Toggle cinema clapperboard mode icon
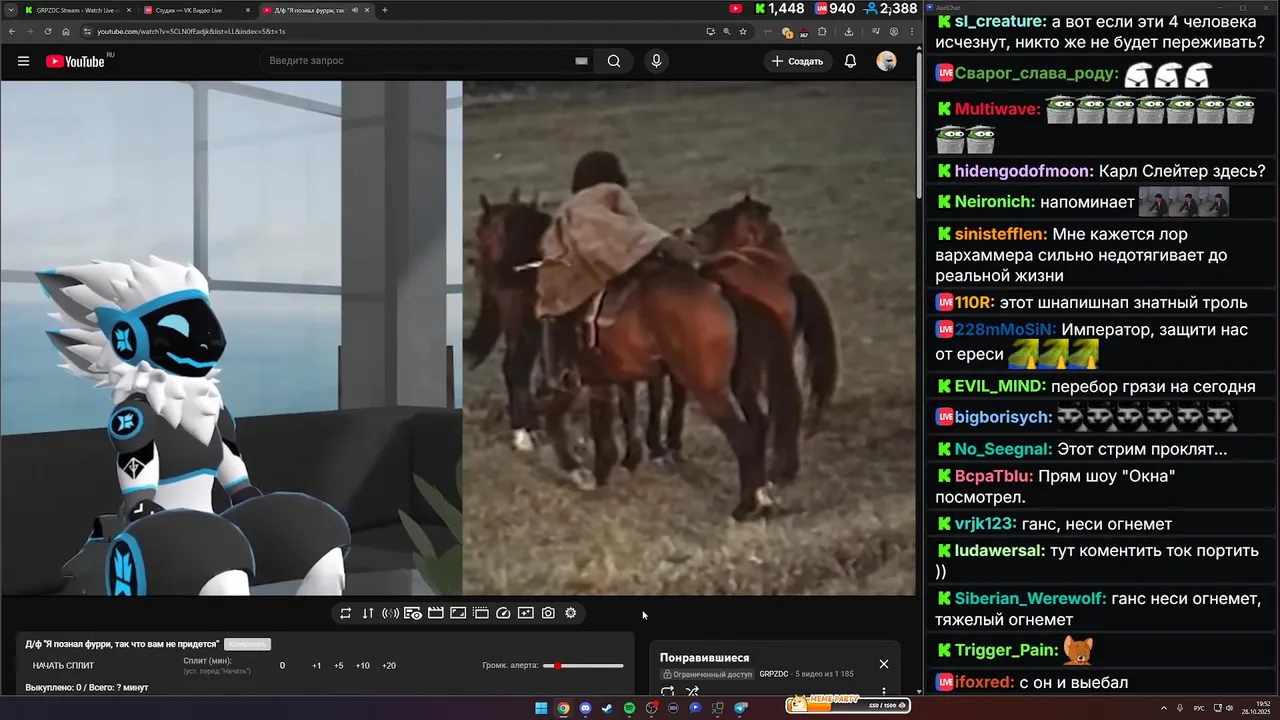The width and height of the screenshot is (1280, 720). (436, 613)
